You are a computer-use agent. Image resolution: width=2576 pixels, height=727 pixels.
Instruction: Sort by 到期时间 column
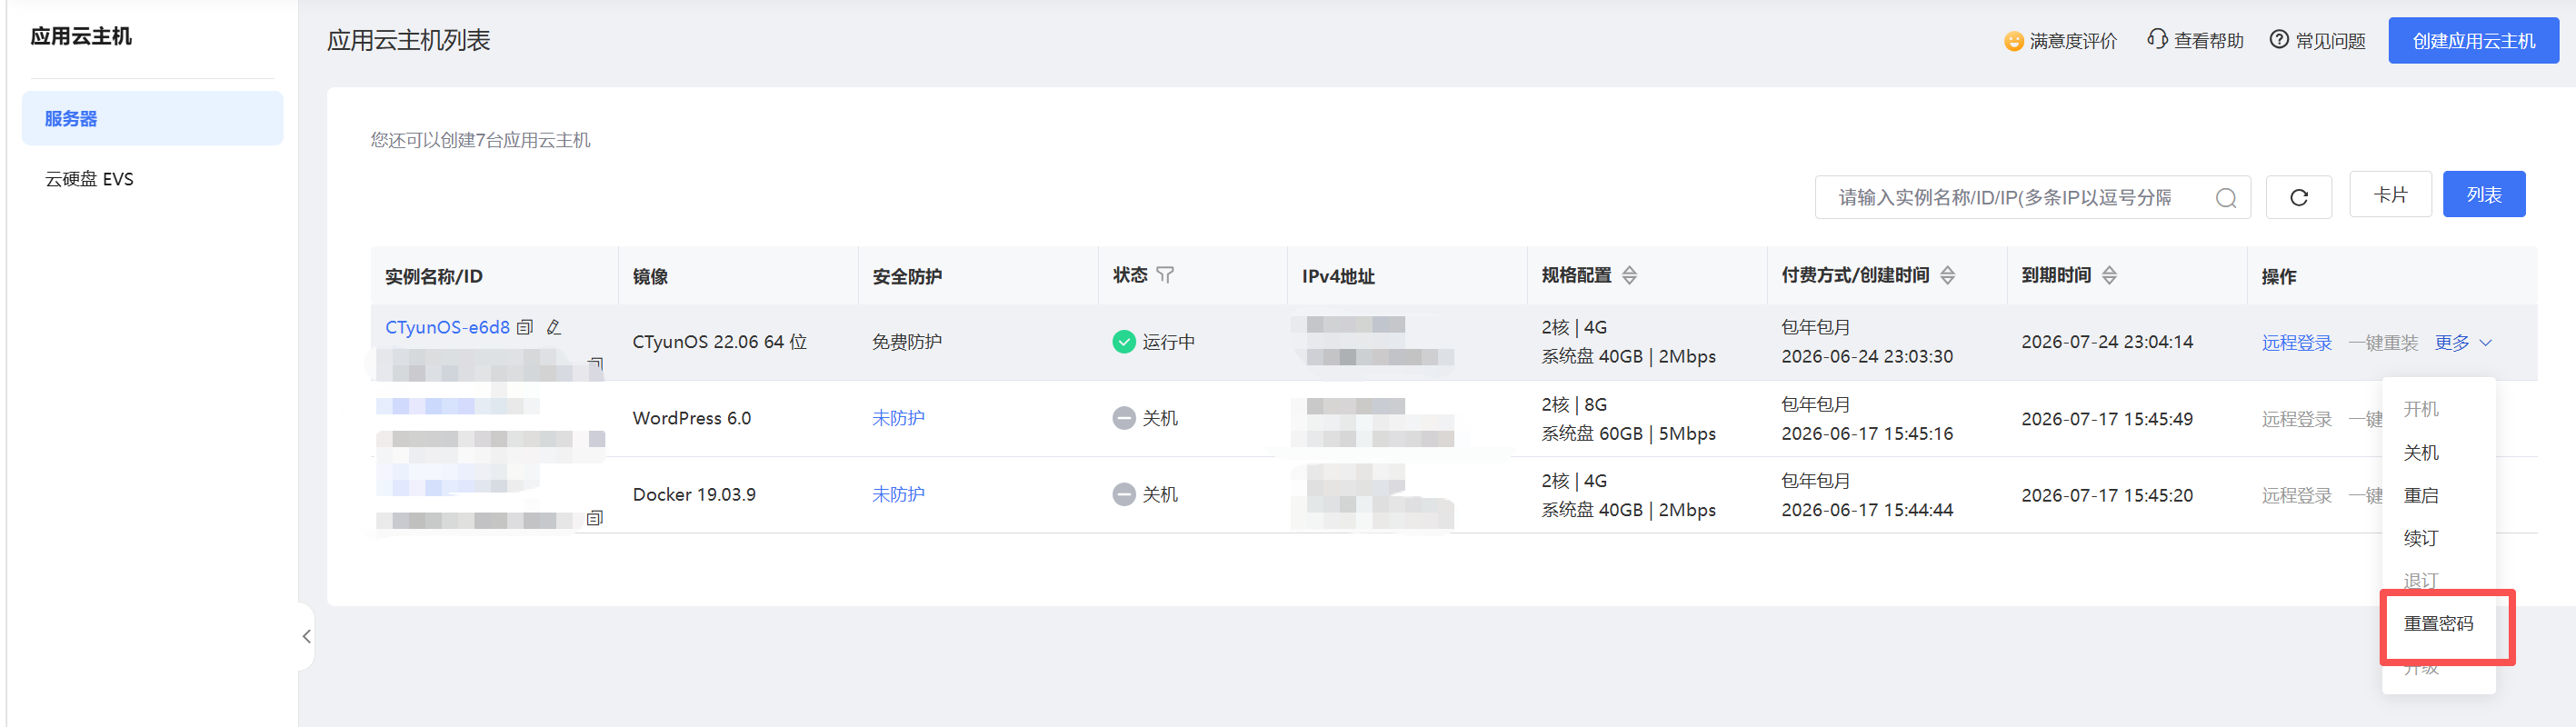(2109, 276)
